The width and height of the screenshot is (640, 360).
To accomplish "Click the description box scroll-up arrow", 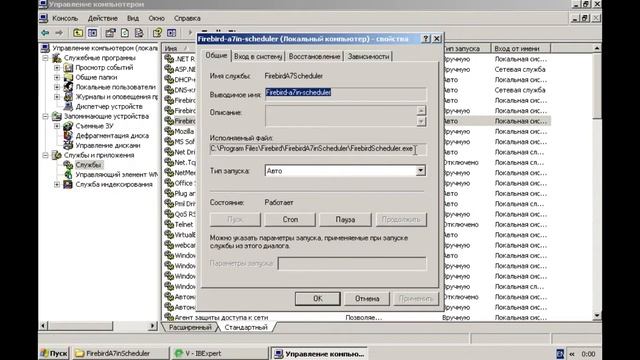I will pos(421,111).
